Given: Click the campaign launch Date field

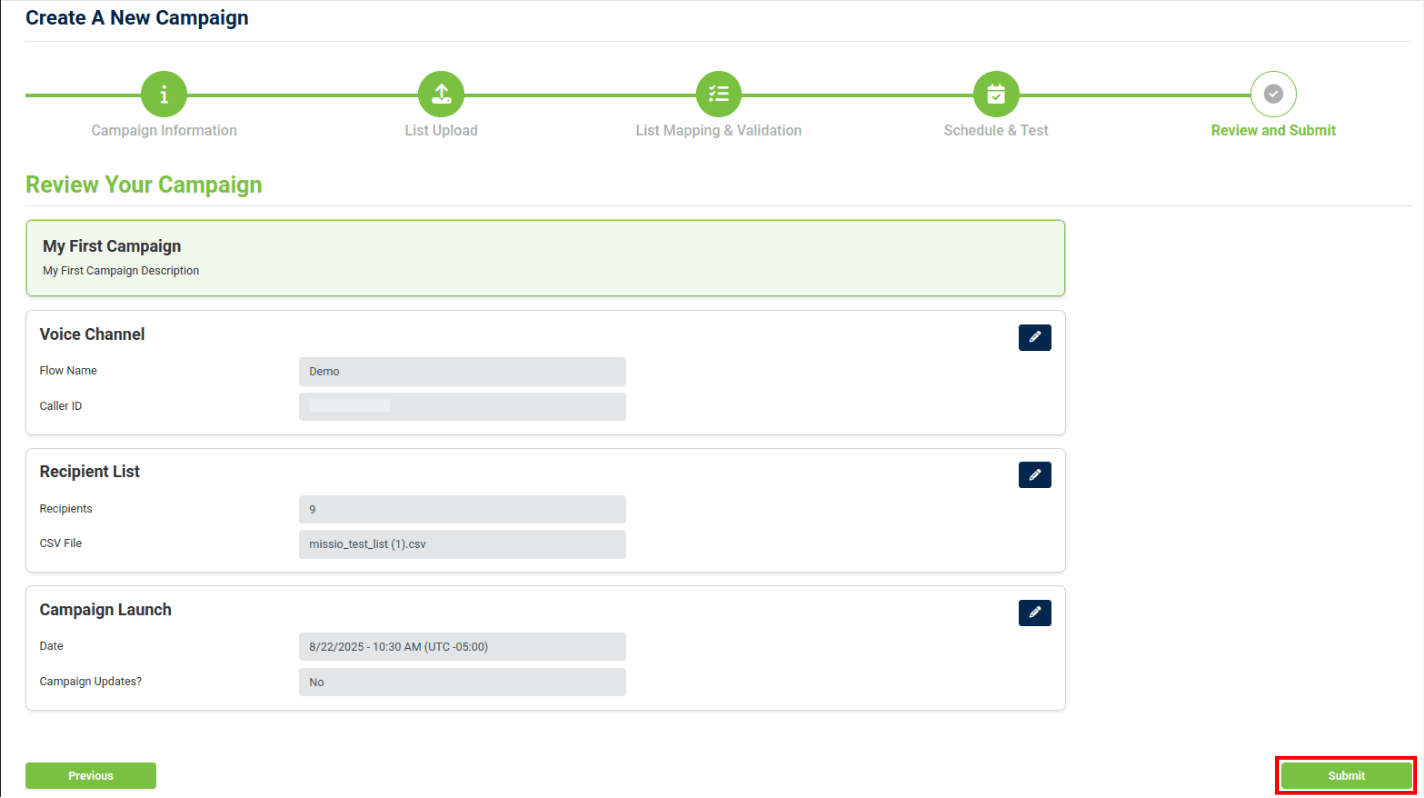Looking at the screenshot, I should pyautogui.click(x=462, y=647).
